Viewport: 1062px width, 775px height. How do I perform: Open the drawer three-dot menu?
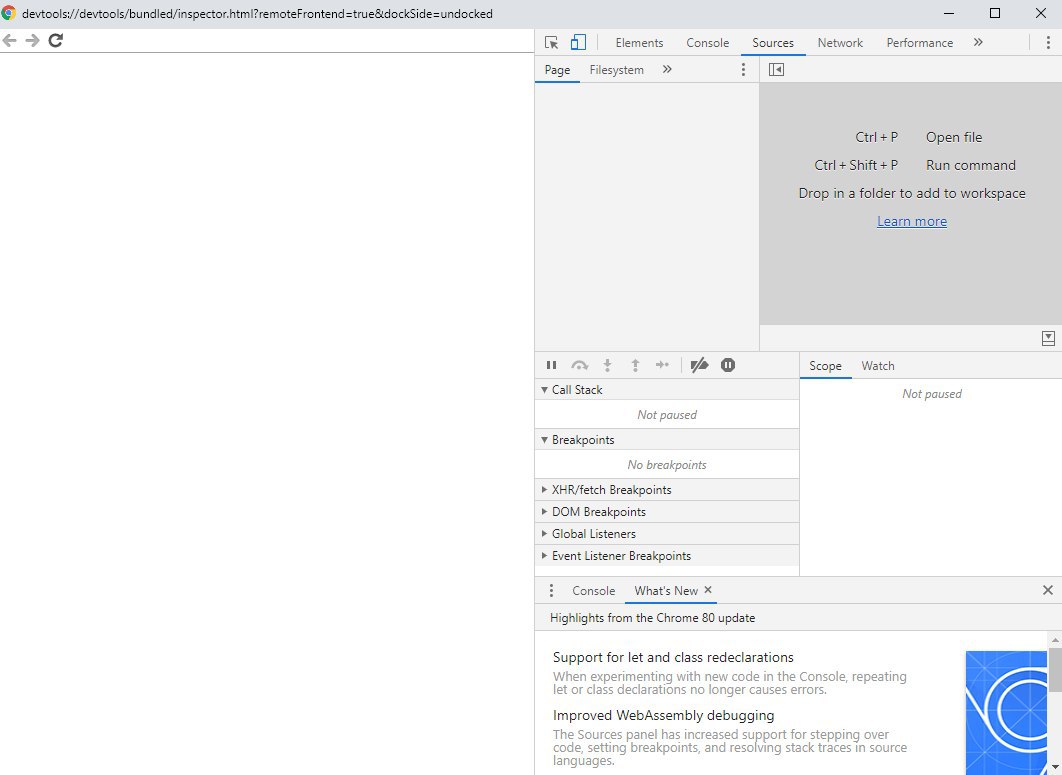click(551, 591)
